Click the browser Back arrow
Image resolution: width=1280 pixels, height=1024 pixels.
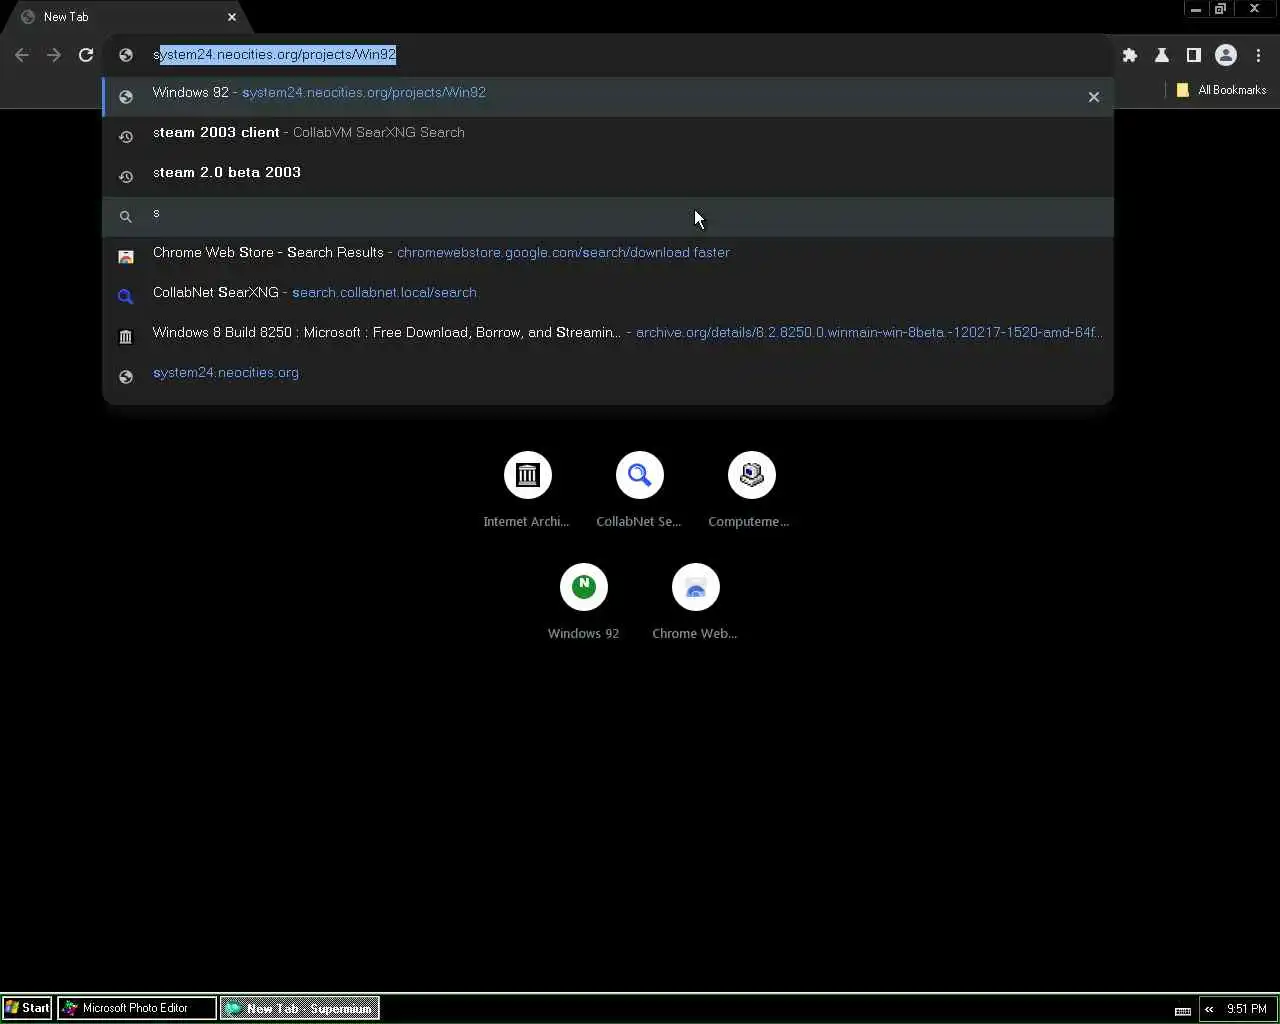point(22,55)
